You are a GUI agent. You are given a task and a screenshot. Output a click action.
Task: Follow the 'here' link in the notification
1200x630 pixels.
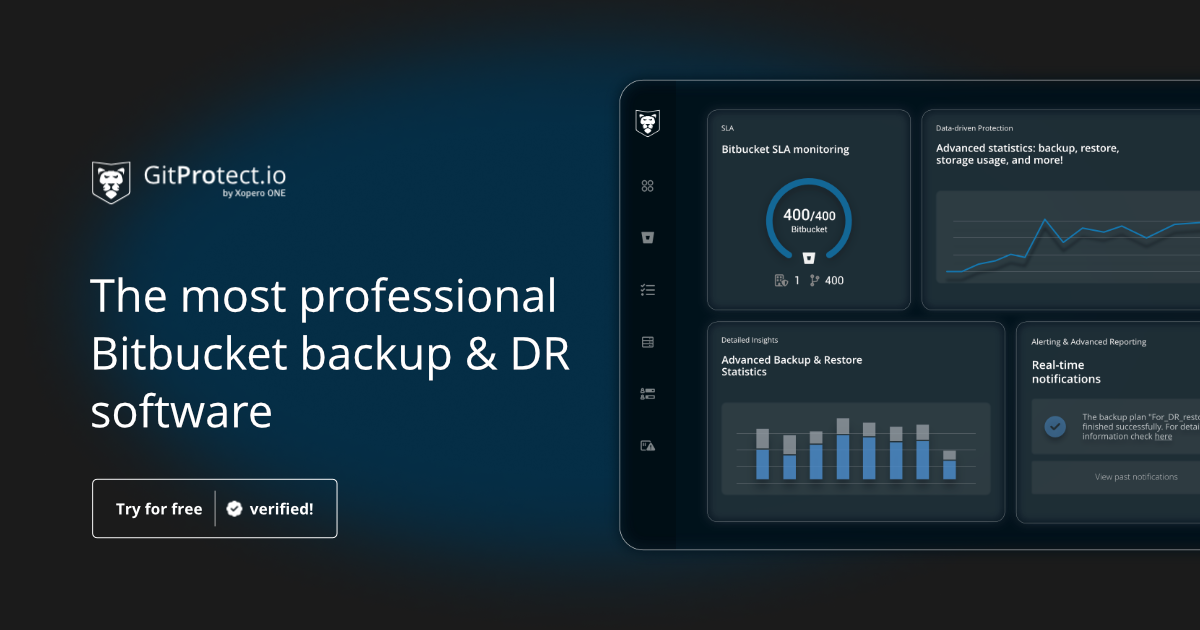click(x=1163, y=436)
